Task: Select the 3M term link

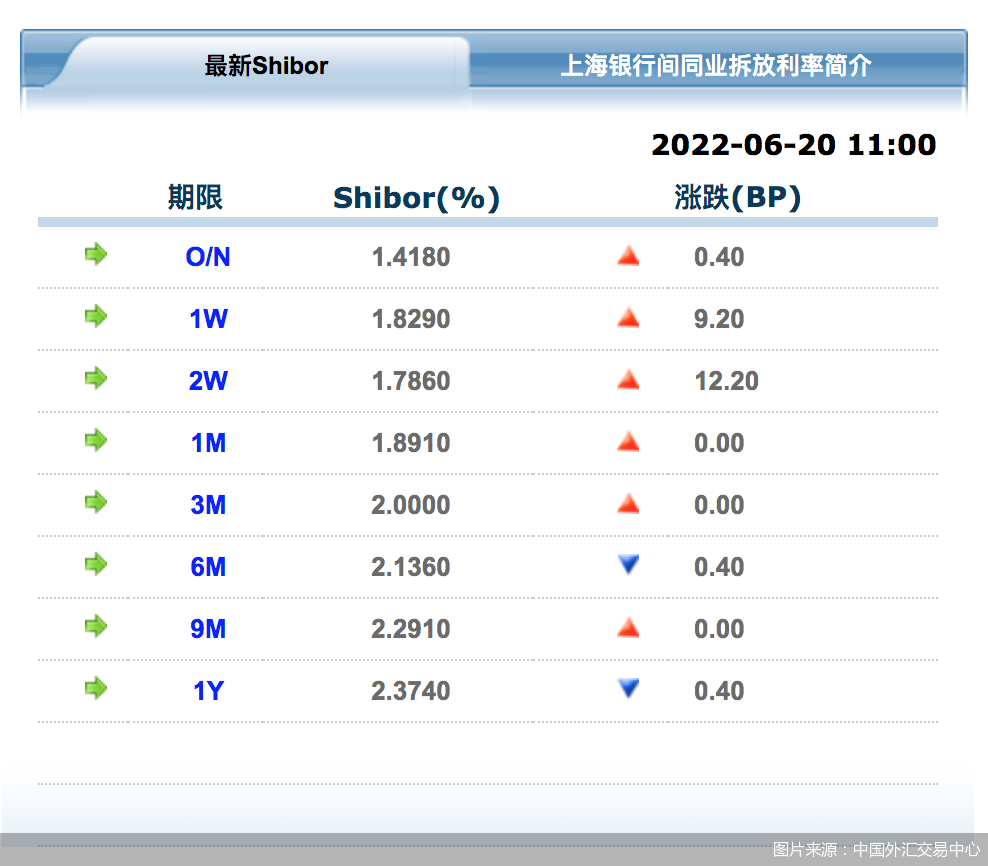Action: 208,505
